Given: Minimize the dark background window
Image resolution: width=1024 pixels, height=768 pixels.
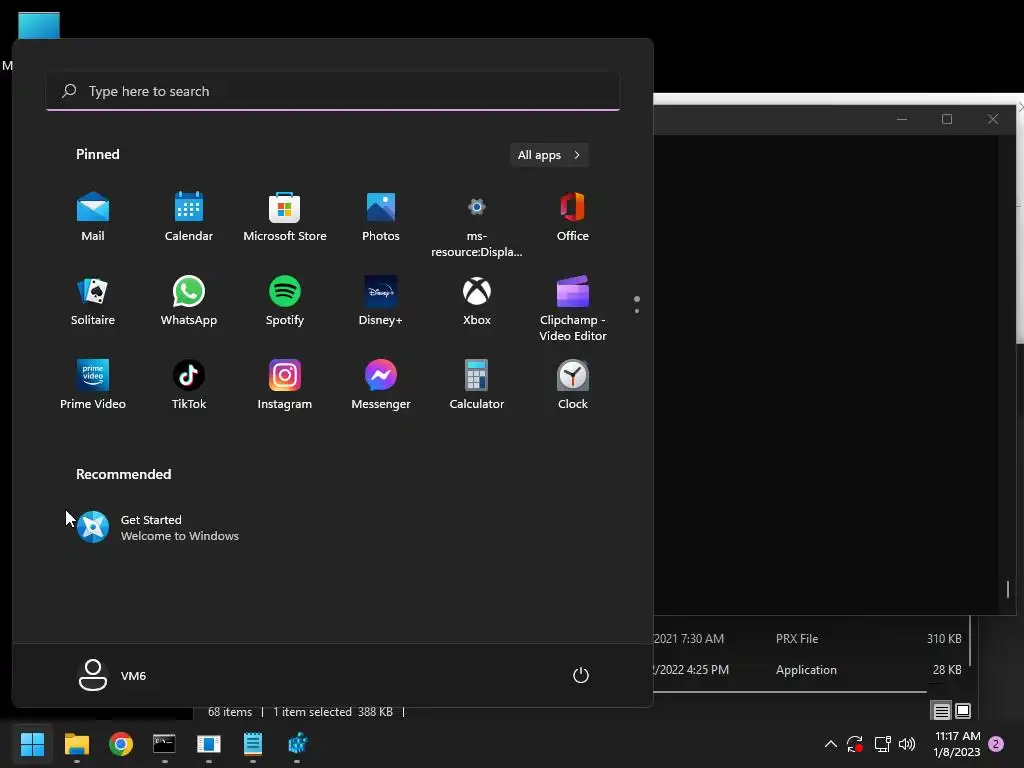Looking at the screenshot, I should (902, 119).
